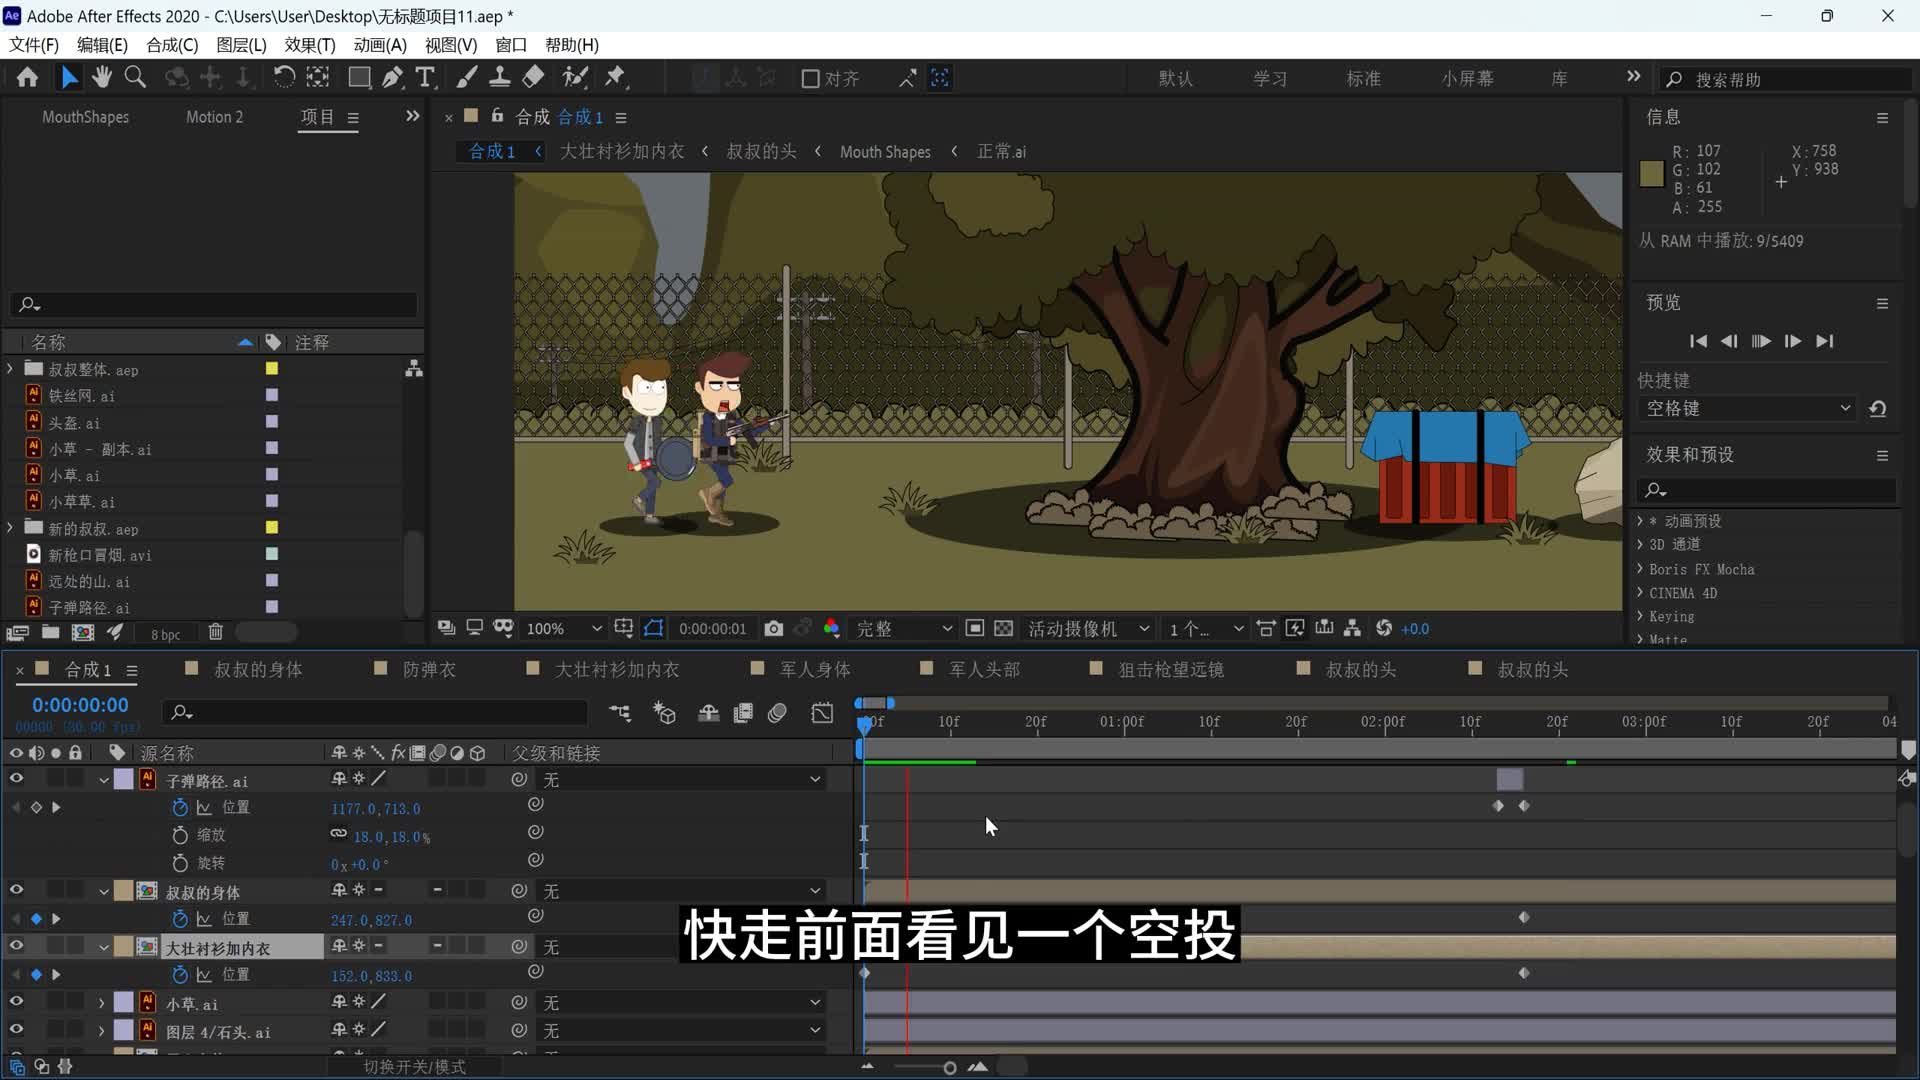Viewport: 1920px width, 1080px height.
Task: Hide the 叔叔的身体 layer
Action: 16,890
